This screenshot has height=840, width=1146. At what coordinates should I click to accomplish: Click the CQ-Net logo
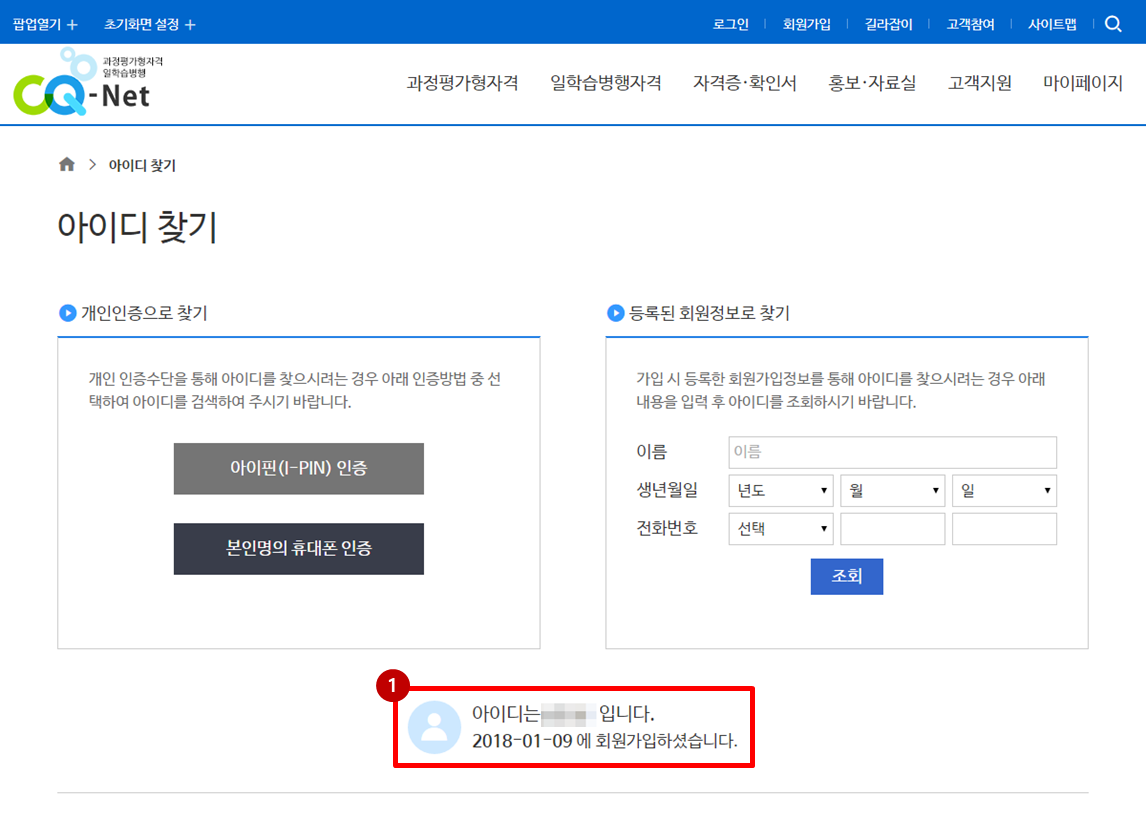pyautogui.click(x=88, y=82)
